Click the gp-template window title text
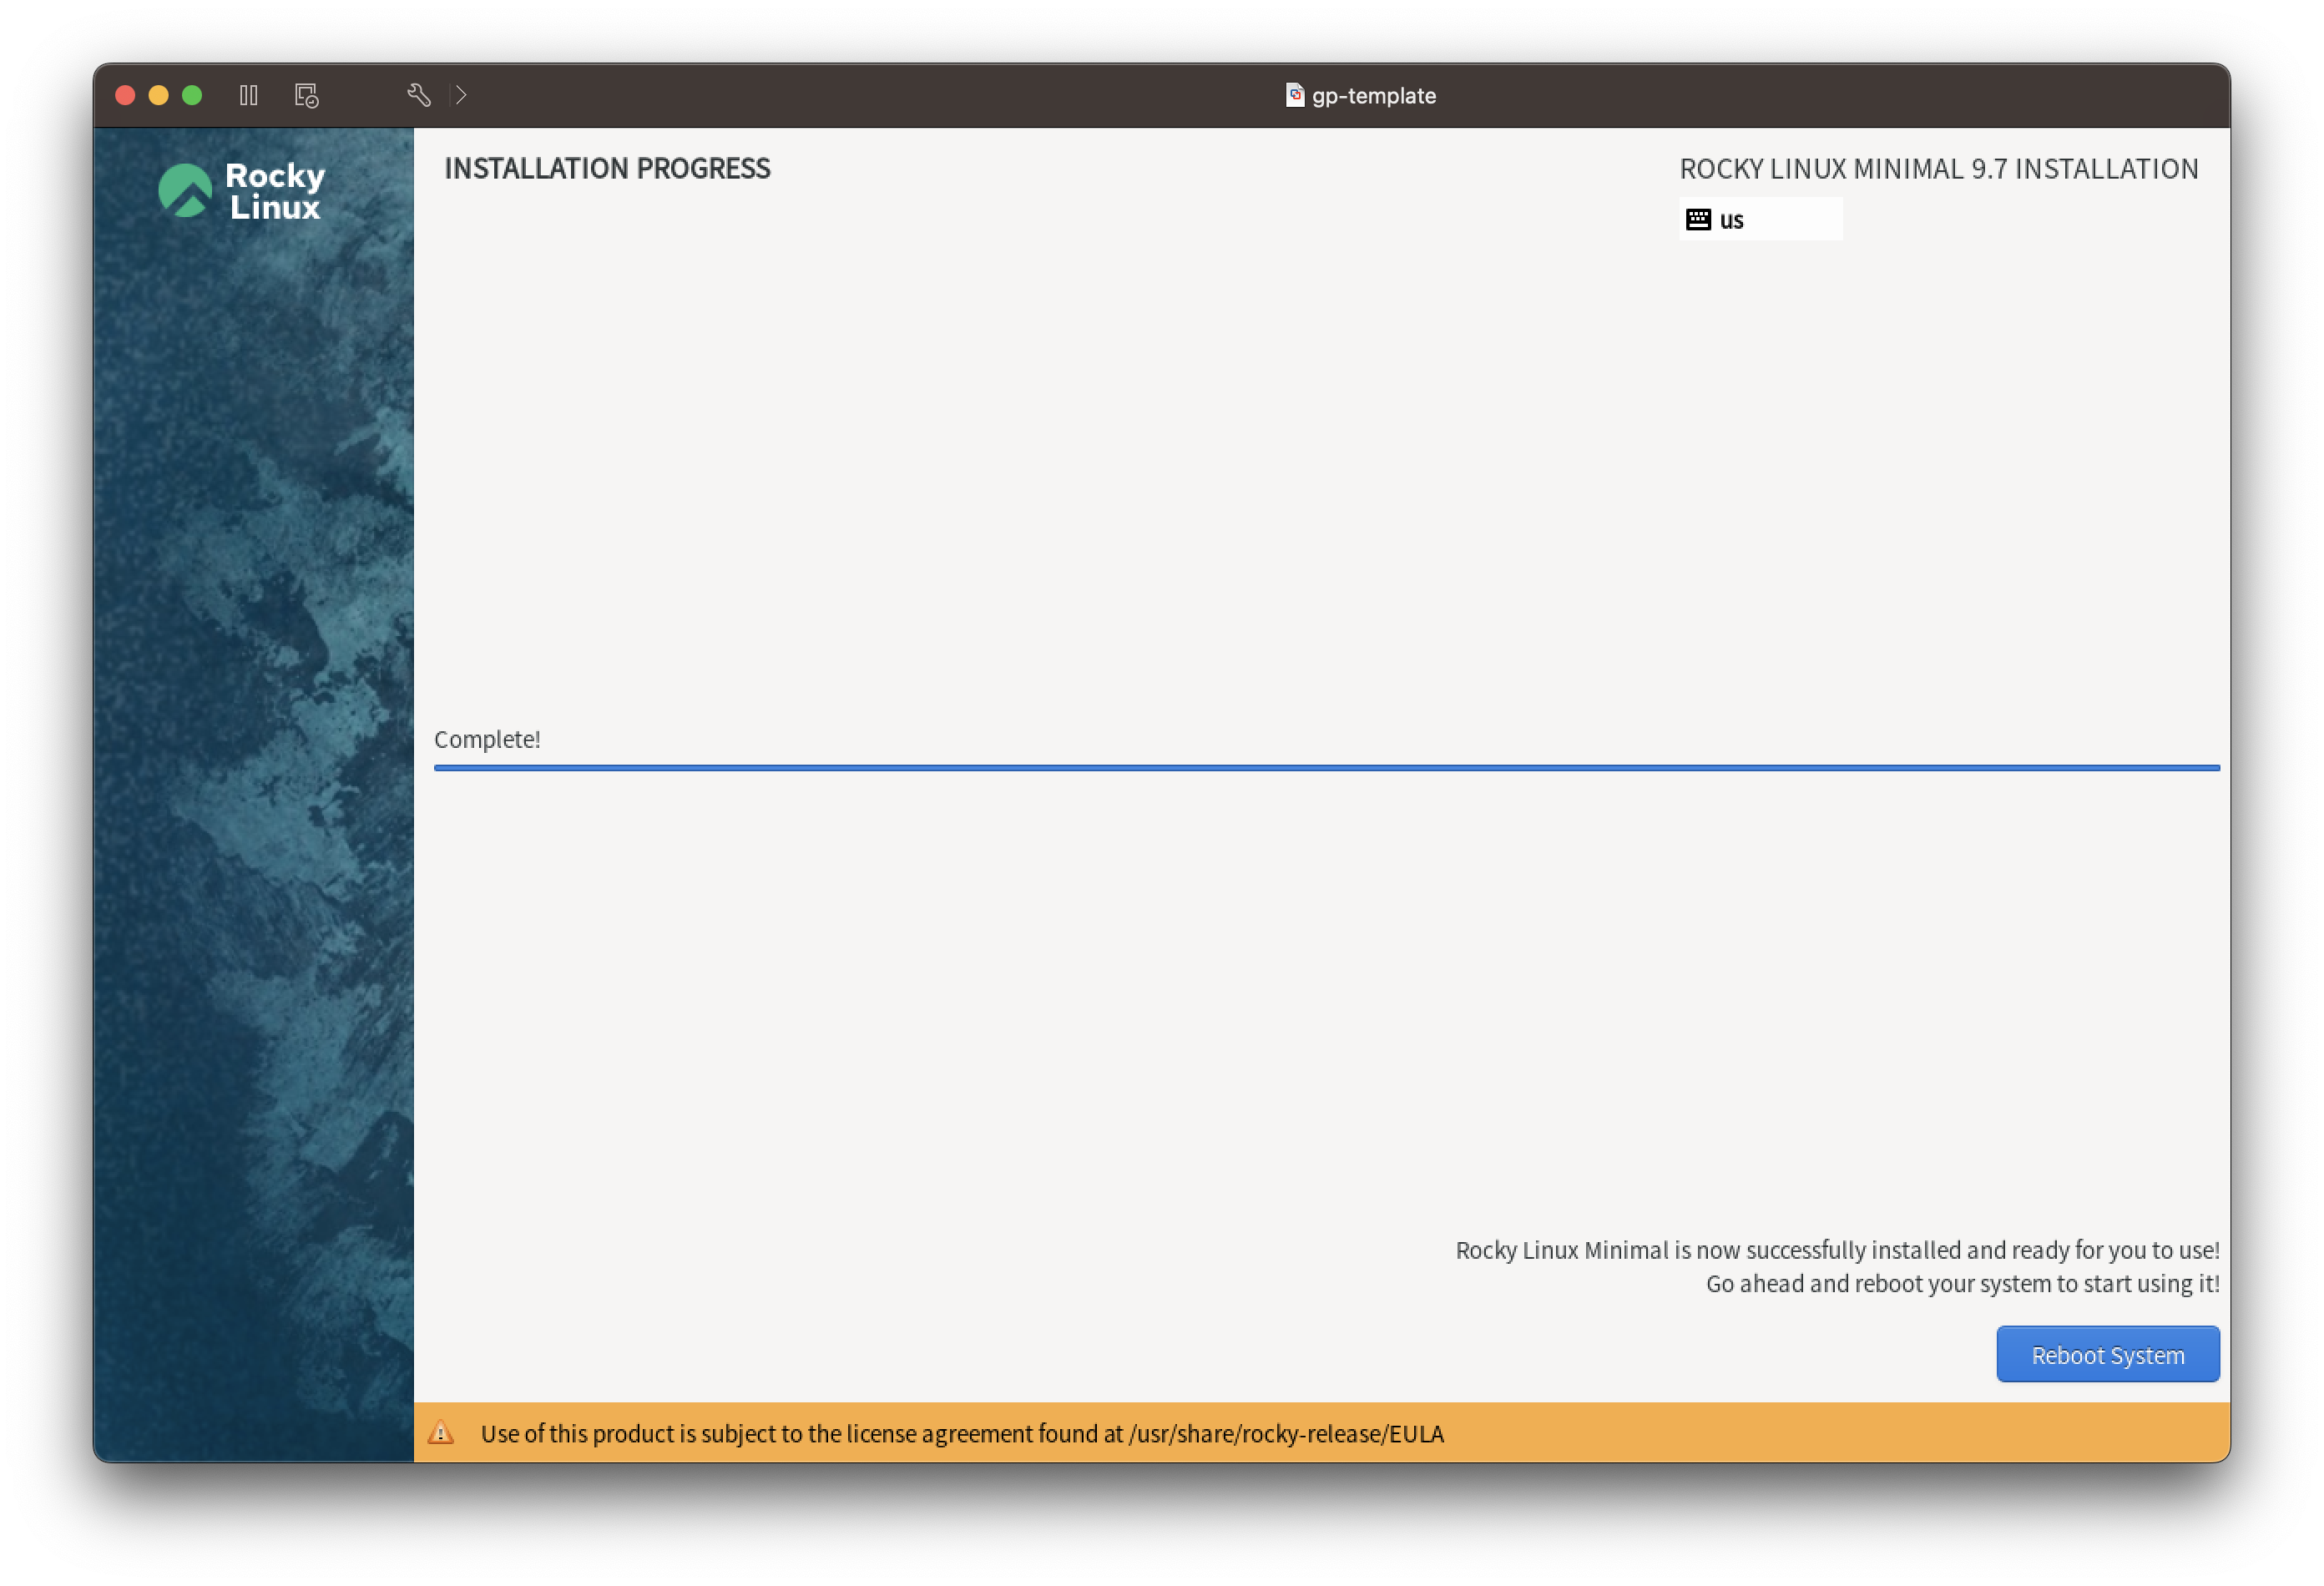Image resolution: width=2324 pixels, height=1586 pixels. pos(1373,96)
